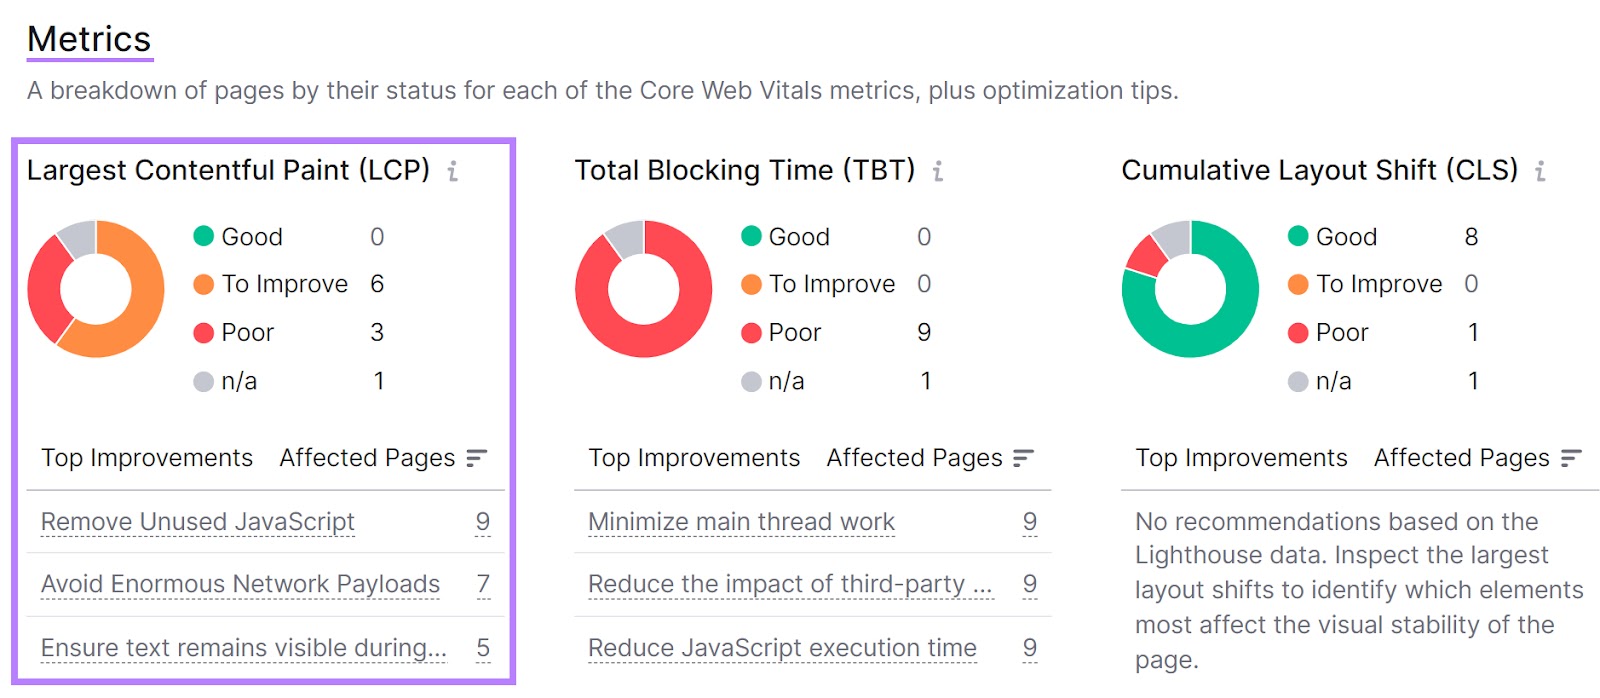Open the Minimize main thread work recommendation
The width and height of the screenshot is (1600, 698).
740,521
